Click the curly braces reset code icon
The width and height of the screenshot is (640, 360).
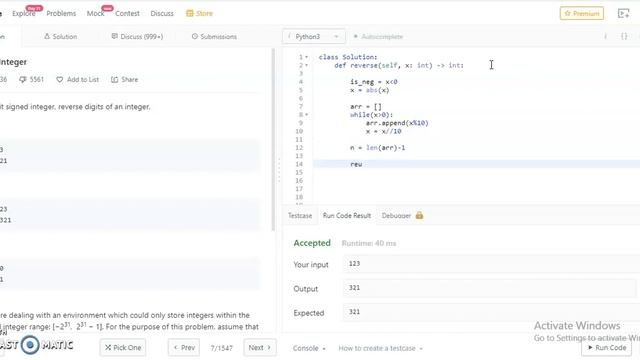point(624,36)
